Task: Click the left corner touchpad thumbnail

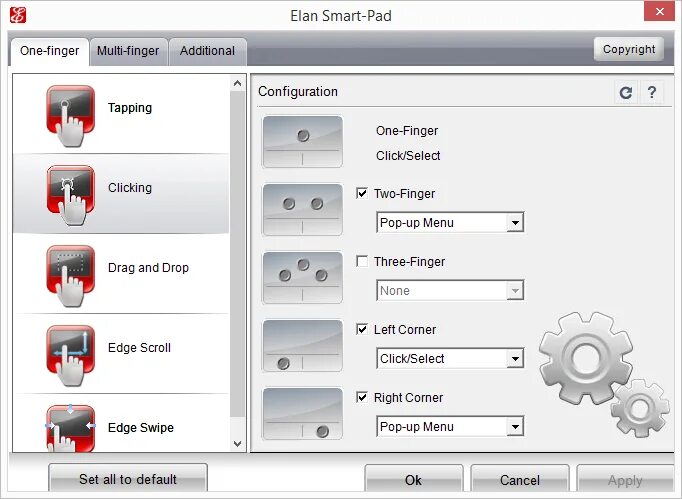Action: pos(302,346)
